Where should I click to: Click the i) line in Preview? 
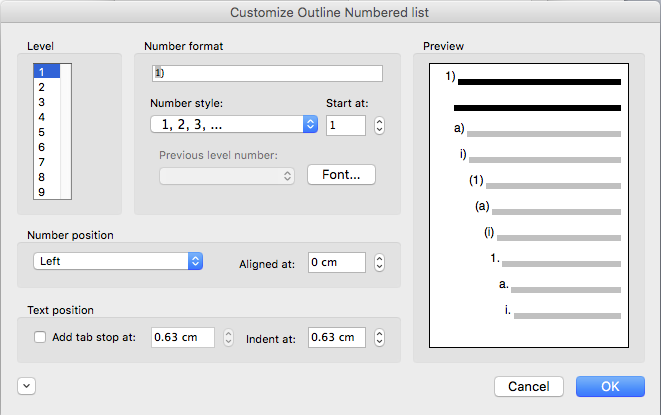click(x=540, y=156)
